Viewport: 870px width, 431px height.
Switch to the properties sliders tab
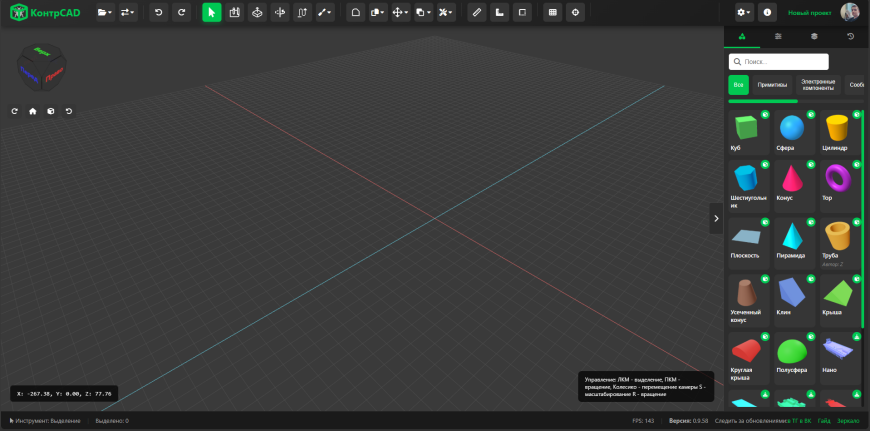pyautogui.click(x=778, y=37)
